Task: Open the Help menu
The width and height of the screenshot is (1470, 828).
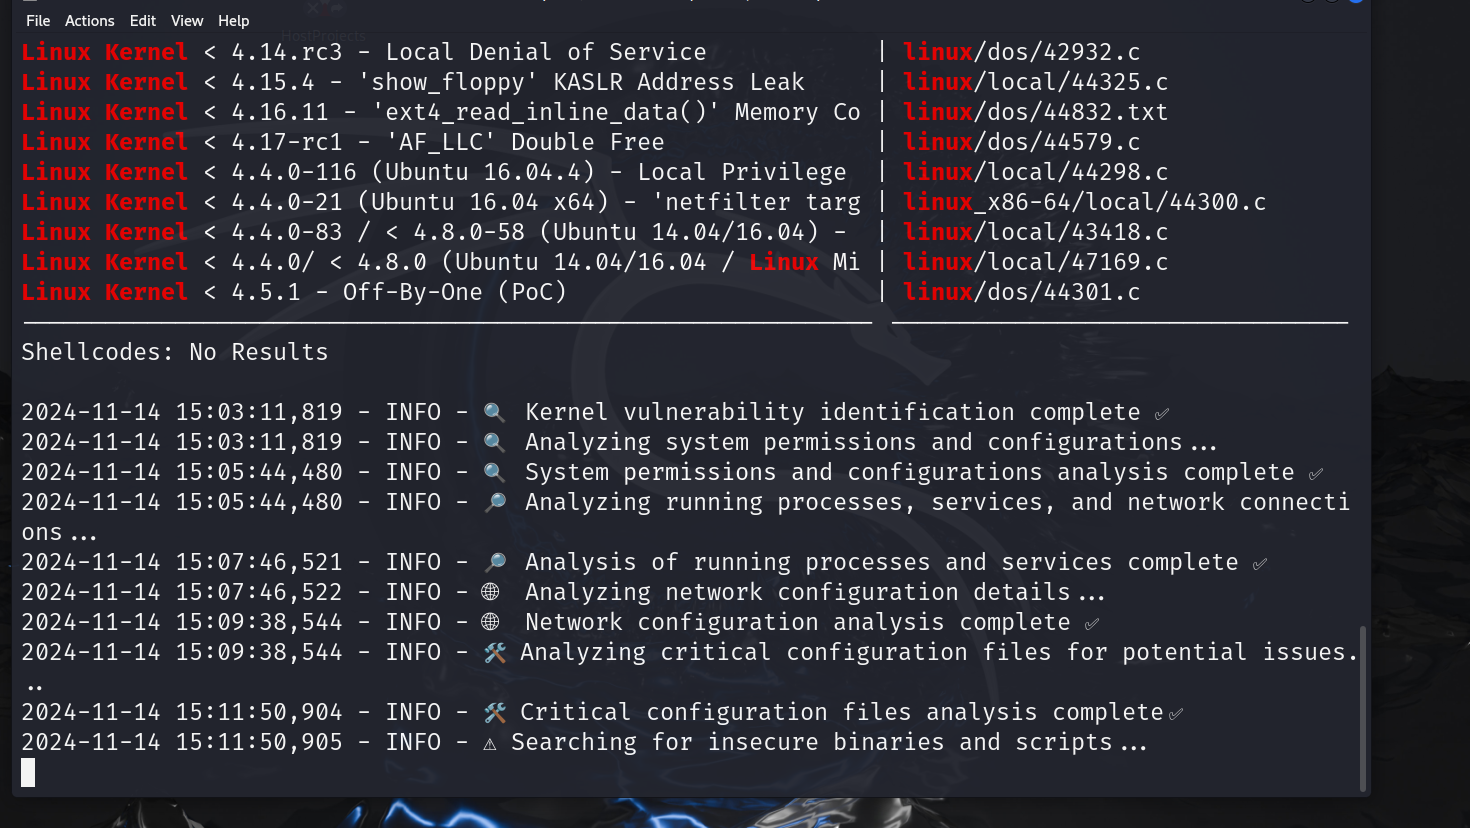Action: click(234, 20)
